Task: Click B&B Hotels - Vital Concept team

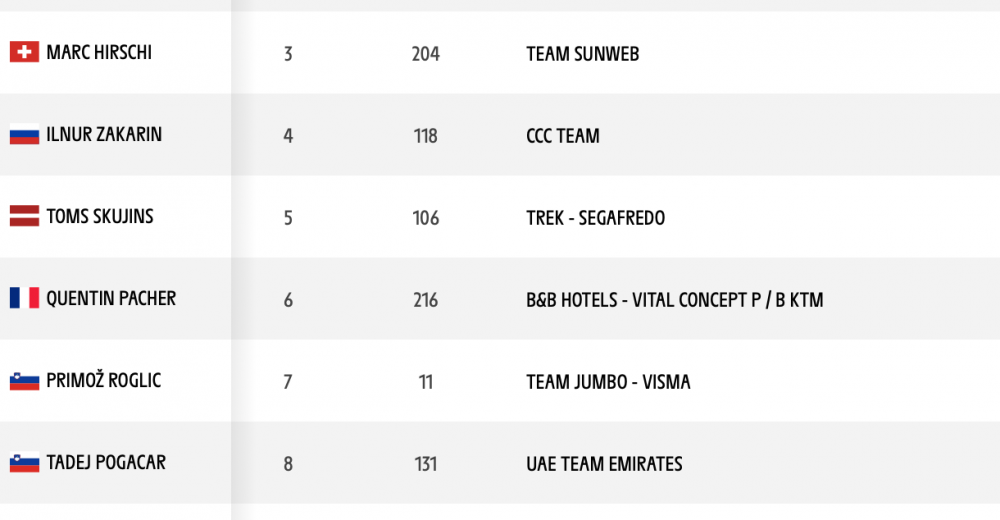Action: (674, 300)
